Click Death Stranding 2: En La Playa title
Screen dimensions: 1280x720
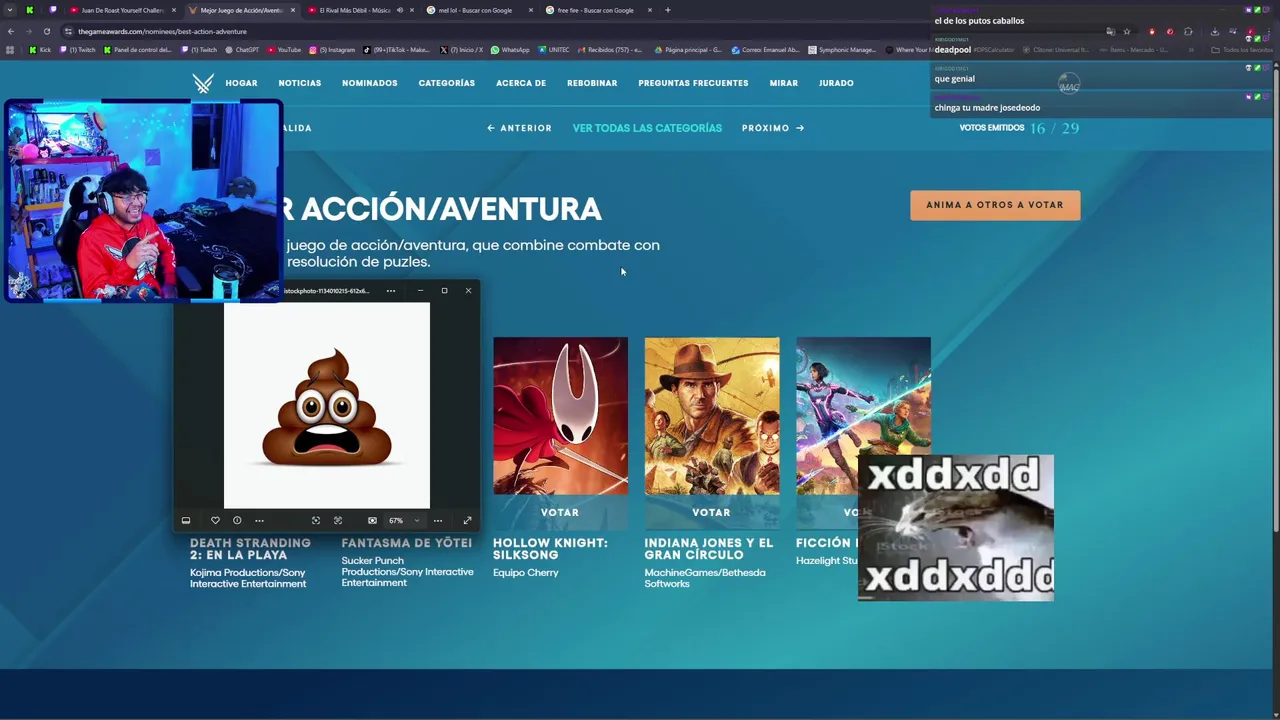pos(250,549)
